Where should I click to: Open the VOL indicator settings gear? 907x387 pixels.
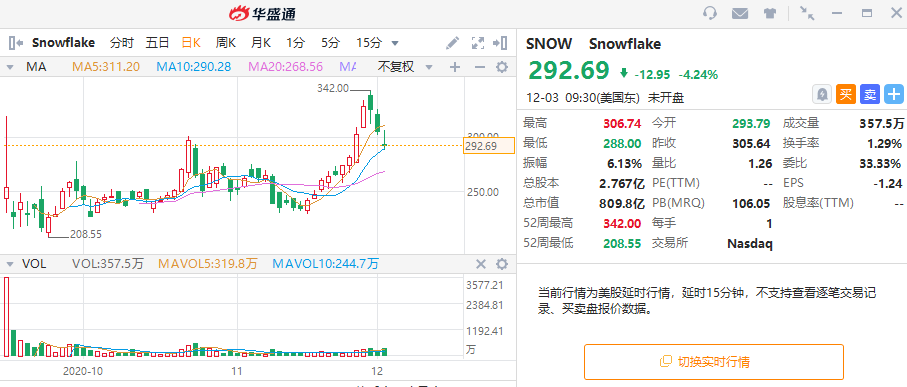[x=502, y=264]
